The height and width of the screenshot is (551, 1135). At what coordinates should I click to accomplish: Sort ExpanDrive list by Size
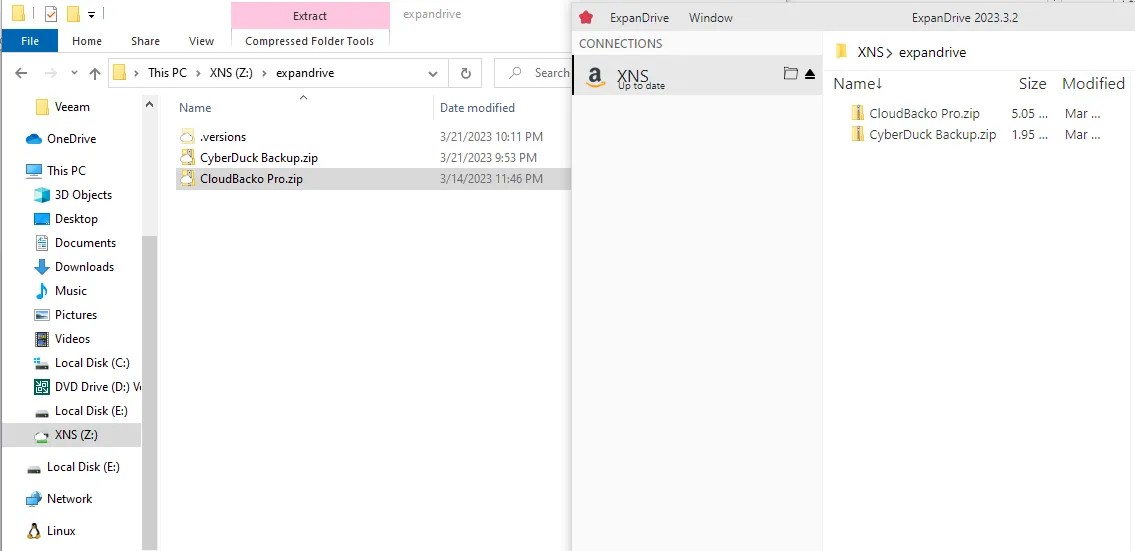click(x=1032, y=83)
